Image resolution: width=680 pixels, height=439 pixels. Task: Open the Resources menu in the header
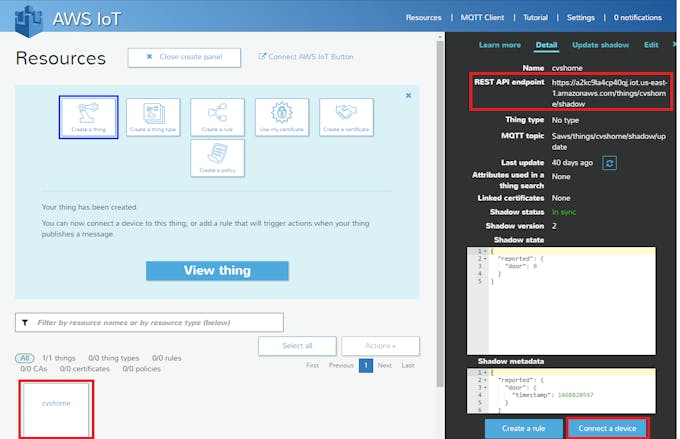[423, 17]
